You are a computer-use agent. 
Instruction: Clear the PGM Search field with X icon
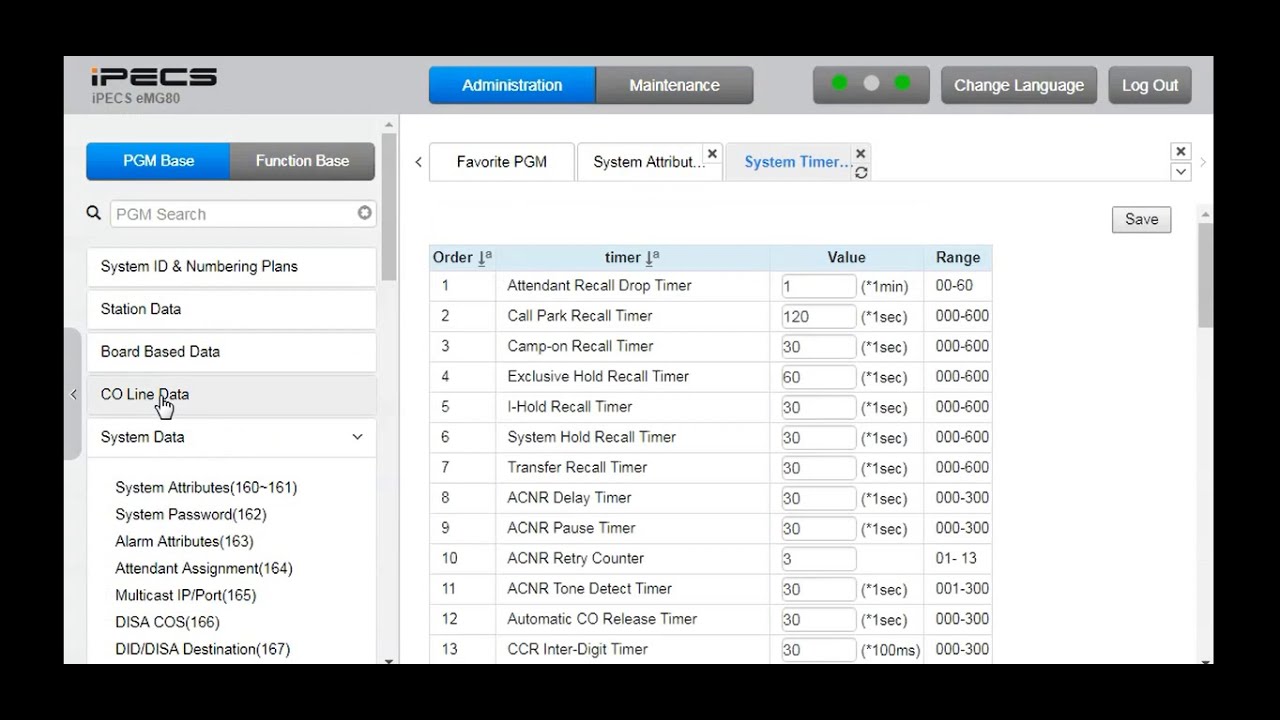pyautogui.click(x=365, y=213)
